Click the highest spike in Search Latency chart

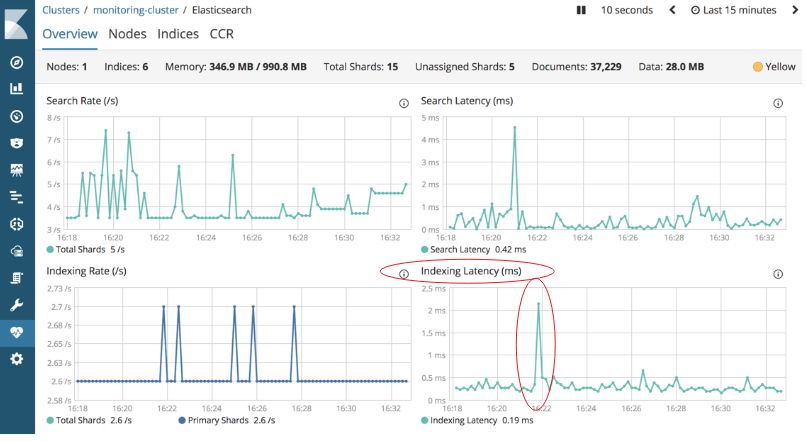(x=515, y=127)
